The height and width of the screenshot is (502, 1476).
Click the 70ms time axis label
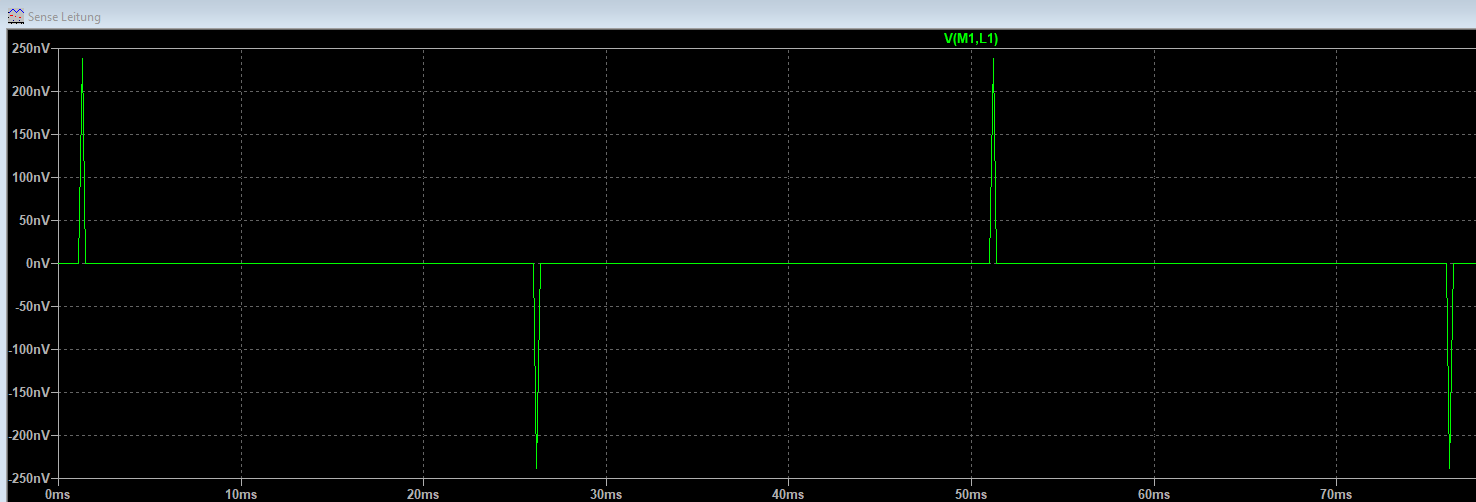(x=1336, y=494)
